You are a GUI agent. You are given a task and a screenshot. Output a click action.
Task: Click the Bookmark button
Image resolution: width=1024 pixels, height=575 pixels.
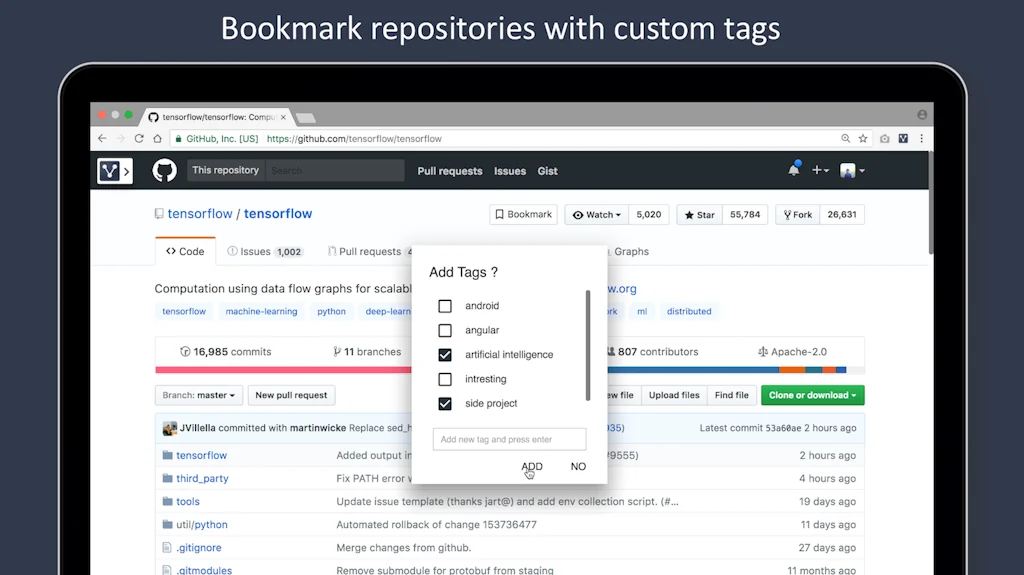[523, 215]
